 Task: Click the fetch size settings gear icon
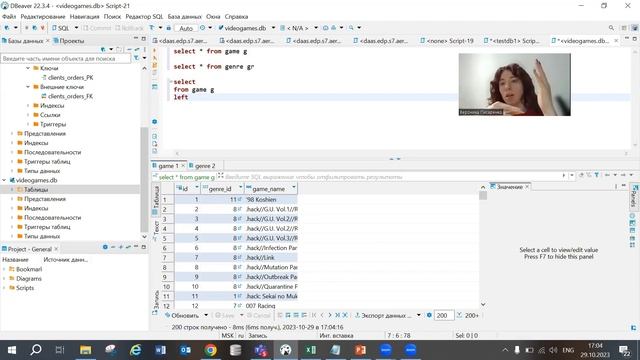[429, 315]
